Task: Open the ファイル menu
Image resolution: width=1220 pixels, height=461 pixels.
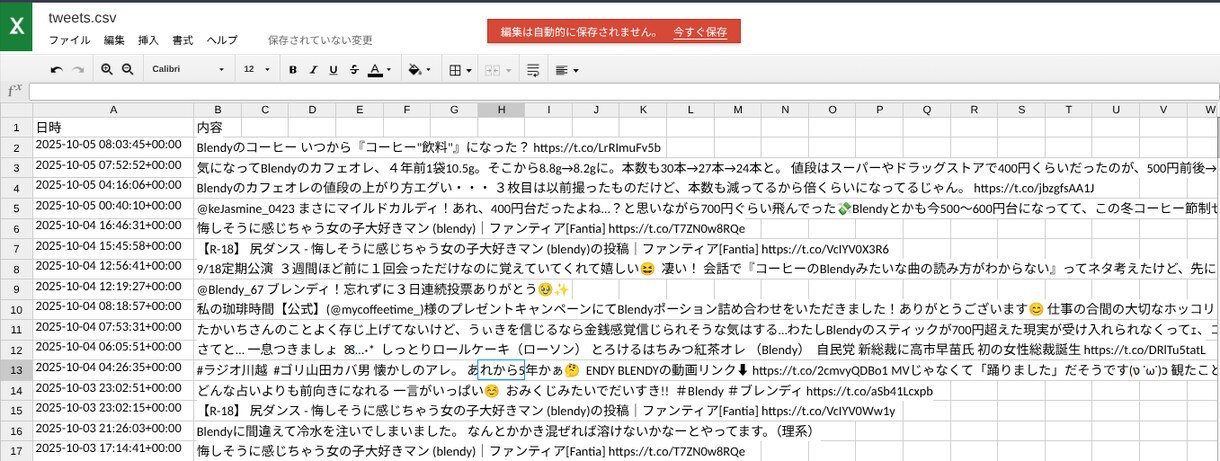Action: pyautogui.click(x=69, y=40)
